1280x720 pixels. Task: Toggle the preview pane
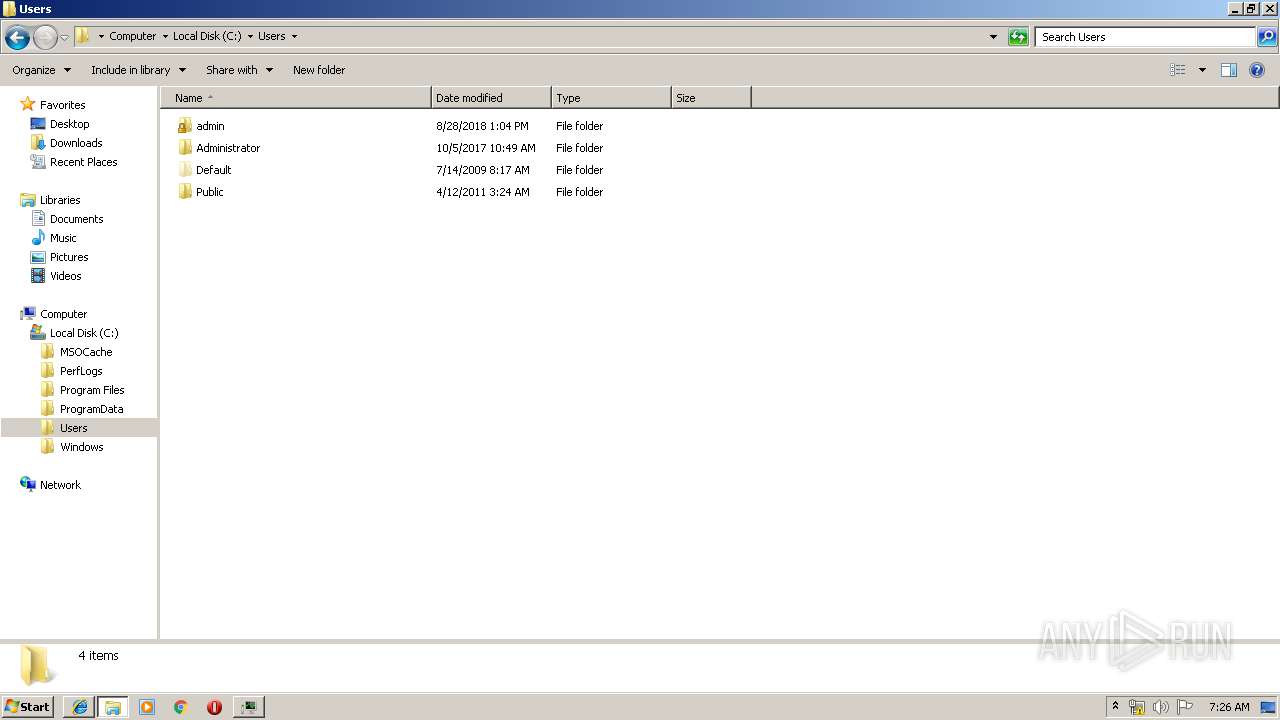coord(1229,70)
